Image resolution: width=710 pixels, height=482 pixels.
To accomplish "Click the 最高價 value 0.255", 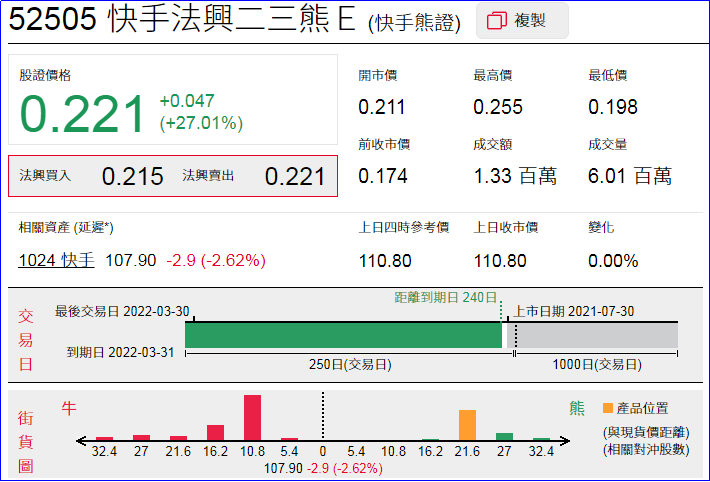I will tap(498, 107).
